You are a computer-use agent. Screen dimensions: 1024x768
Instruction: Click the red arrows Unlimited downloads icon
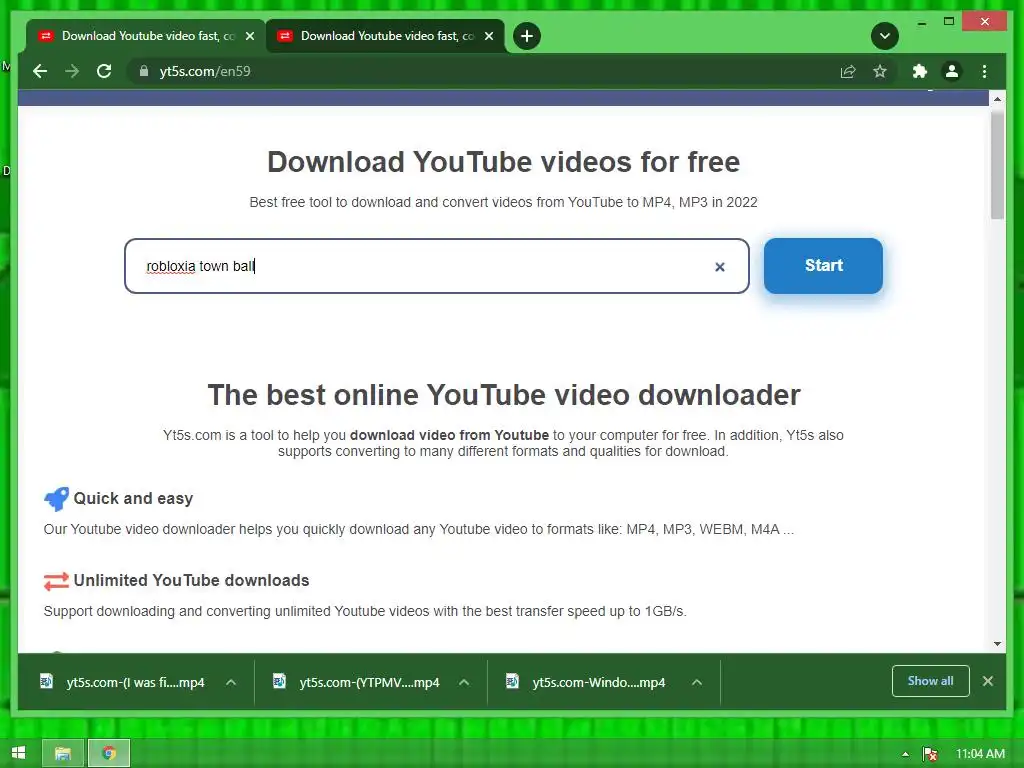pyautogui.click(x=56, y=581)
